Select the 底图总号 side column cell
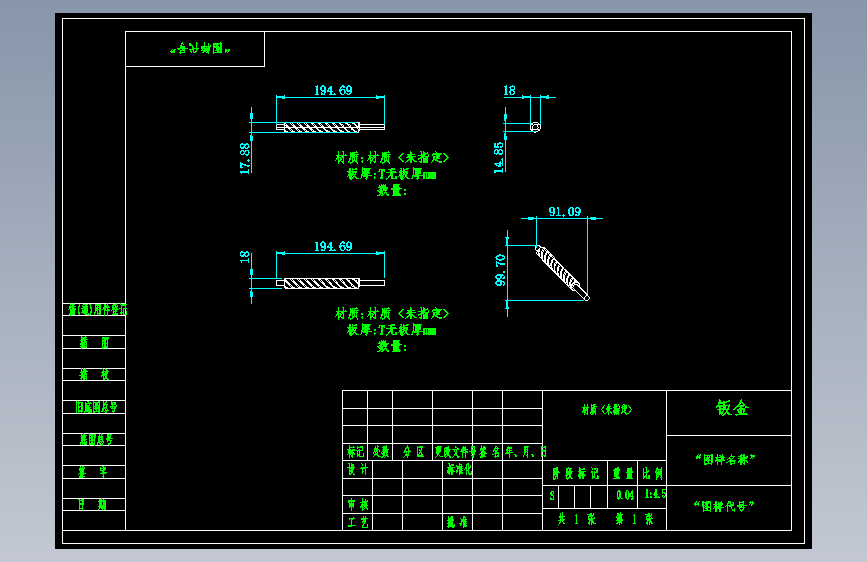Viewport: 867px width, 562px height. tap(94, 439)
